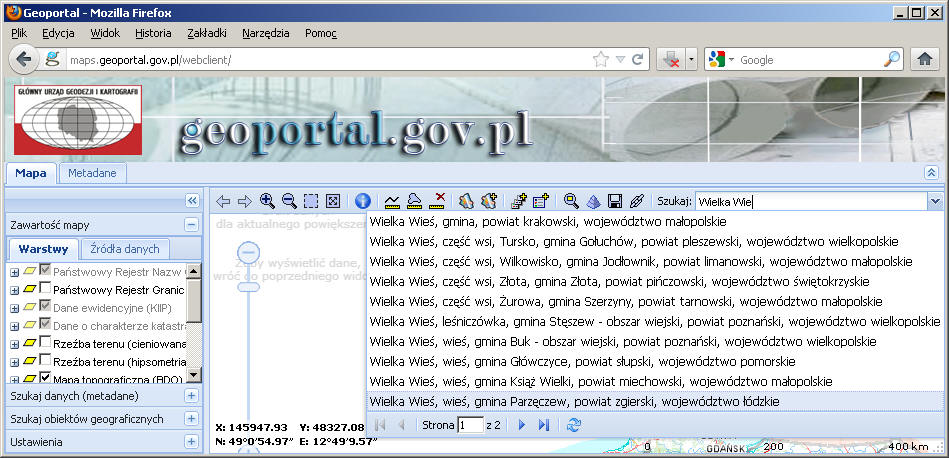Expand Rzeźba terenu (cieniowana) tree node

[x=15, y=345]
